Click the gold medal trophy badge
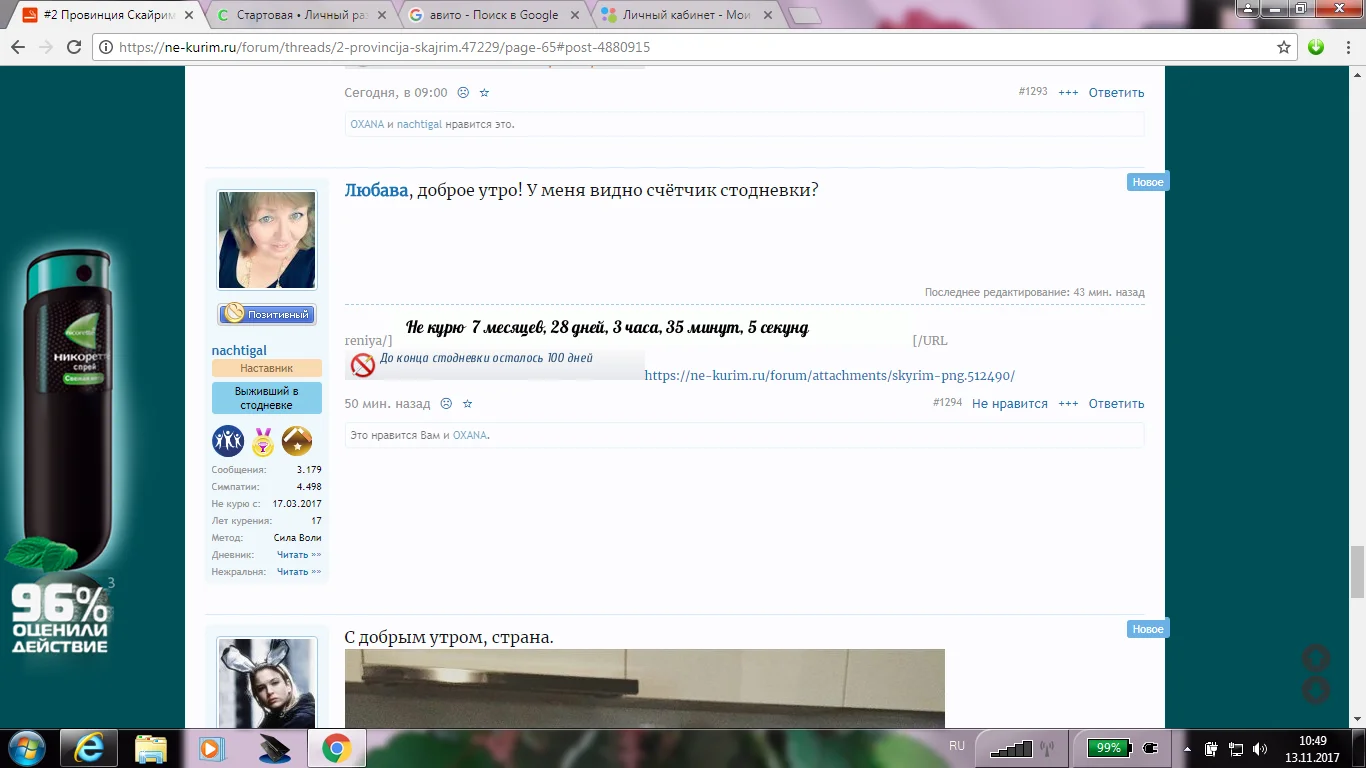The height and width of the screenshot is (768, 1366). pyautogui.click(x=262, y=441)
